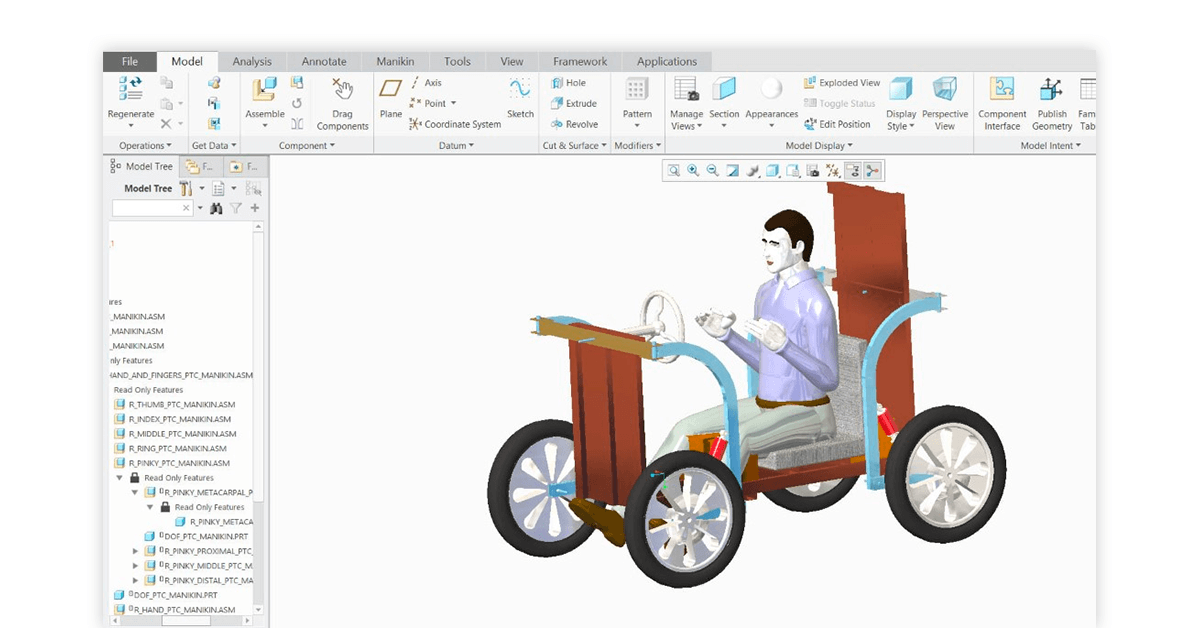Image resolution: width=1200 pixels, height=628 pixels.
Task: Toggle datum display filters in graphics toolbar
Action: click(x=833, y=171)
